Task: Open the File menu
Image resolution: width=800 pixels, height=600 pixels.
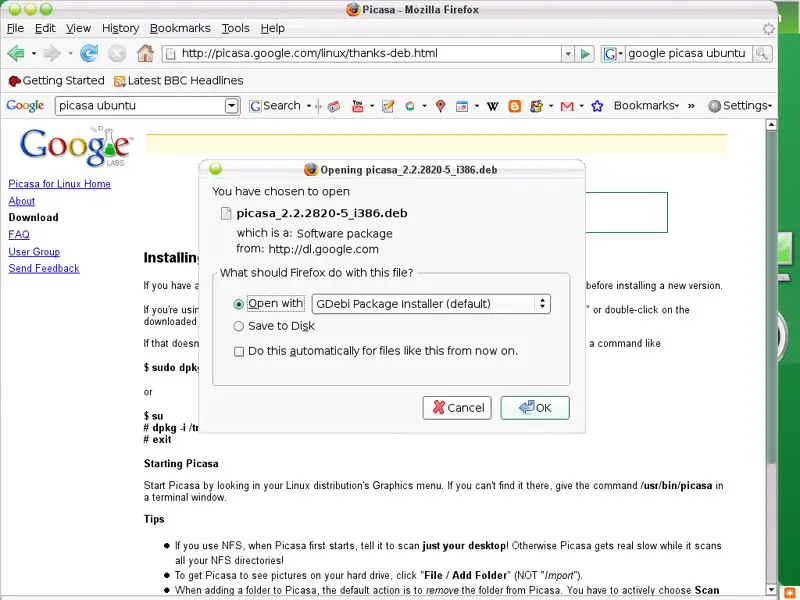Action: pyautogui.click(x=15, y=29)
